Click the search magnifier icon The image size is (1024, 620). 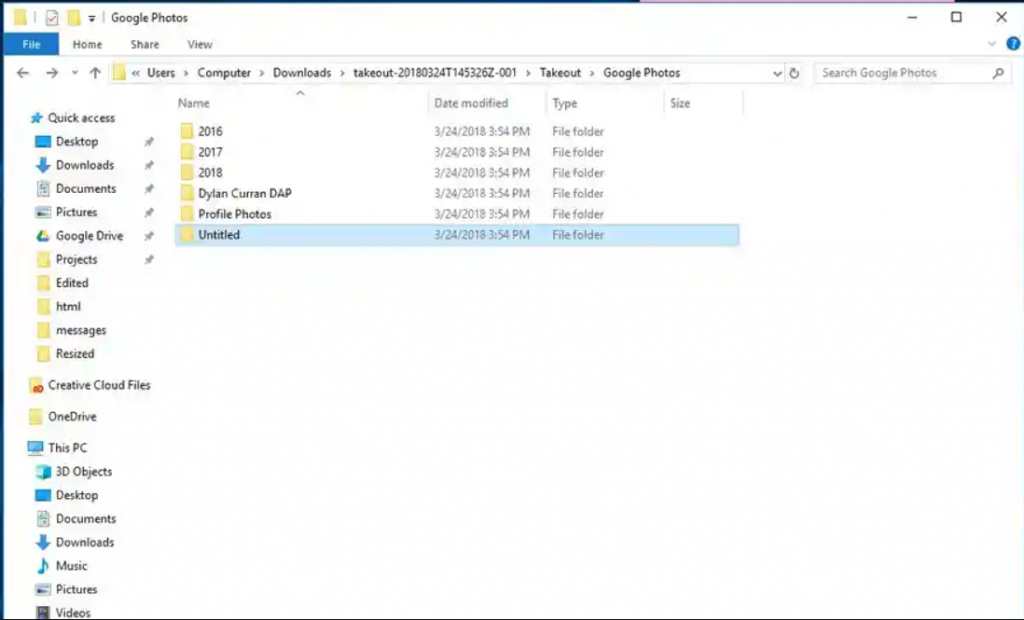point(998,73)
